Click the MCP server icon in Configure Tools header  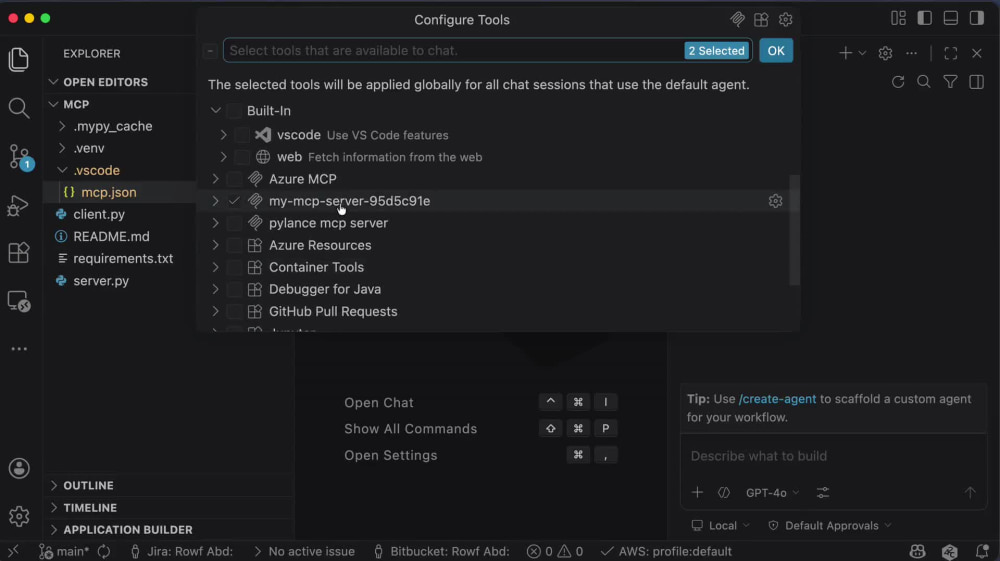[x=737, y=20]
